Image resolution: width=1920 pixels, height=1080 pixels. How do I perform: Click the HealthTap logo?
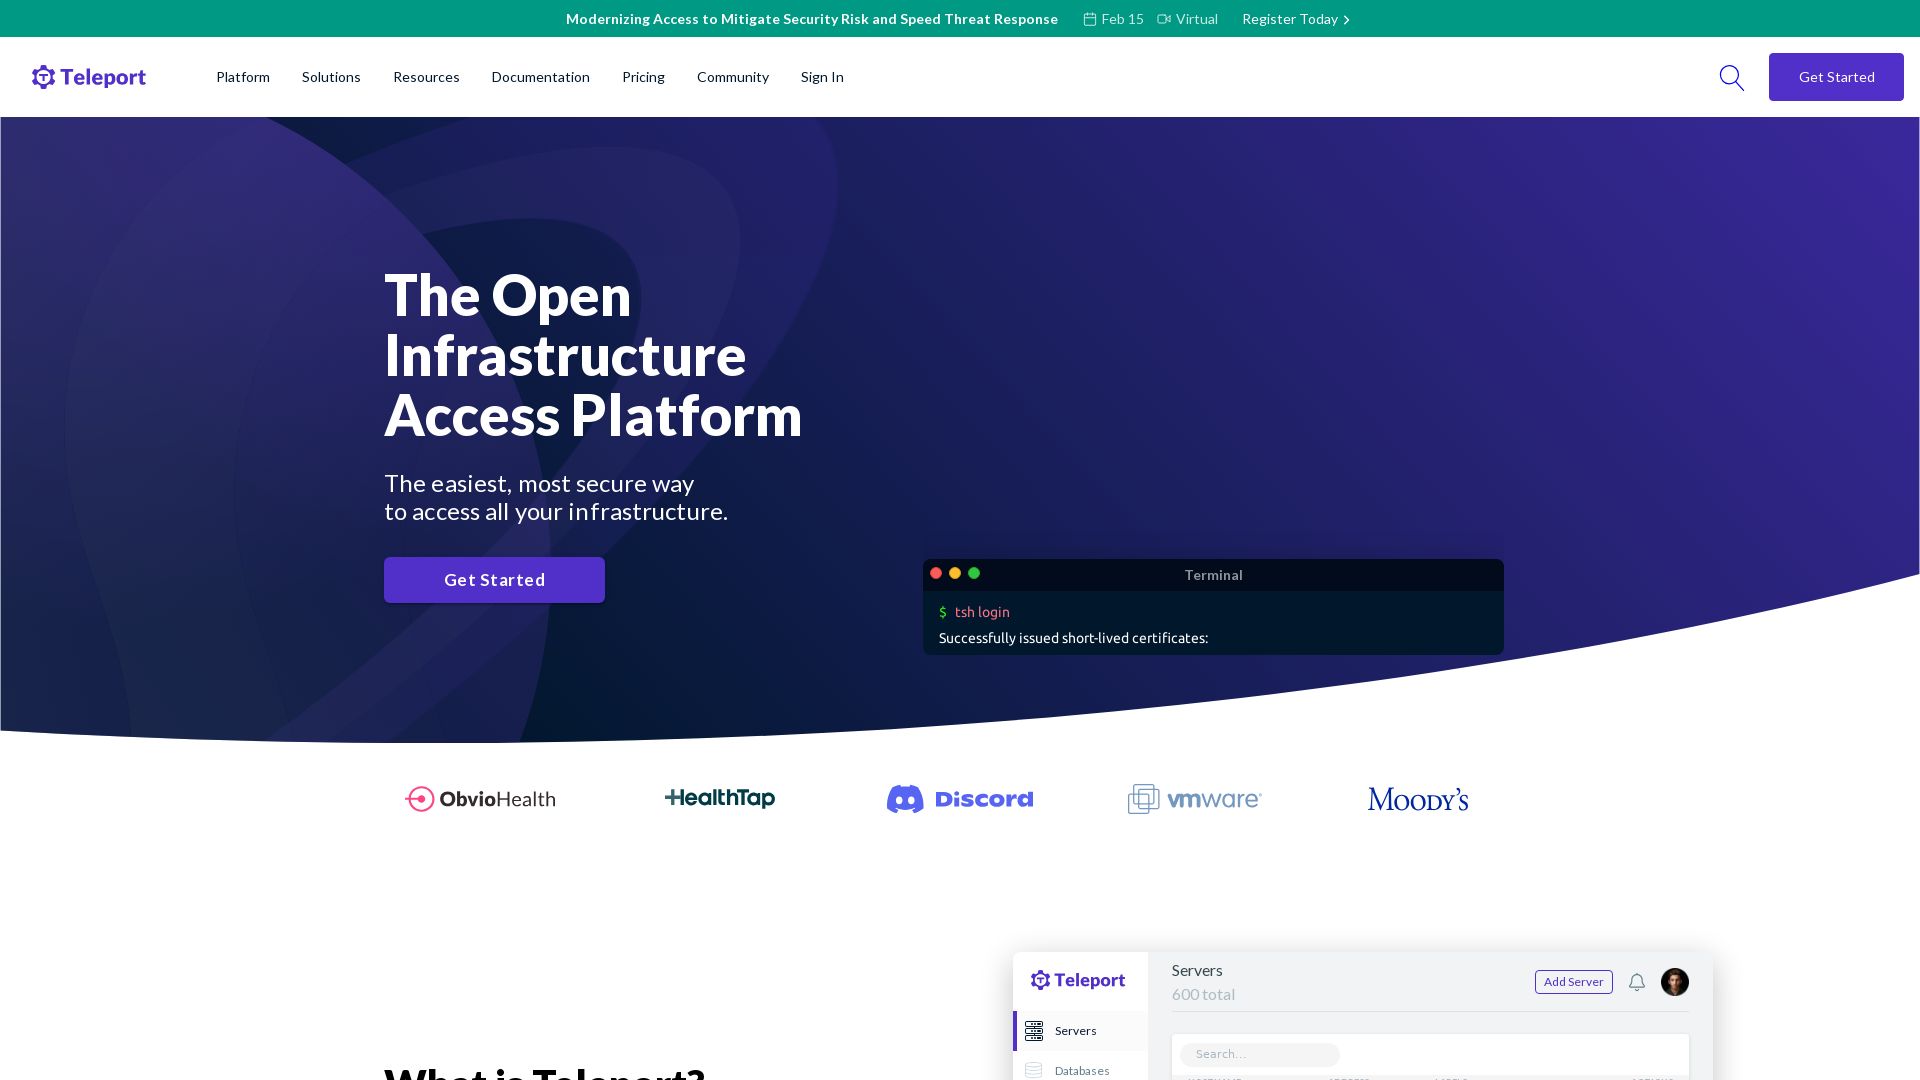tap(720, 798)
